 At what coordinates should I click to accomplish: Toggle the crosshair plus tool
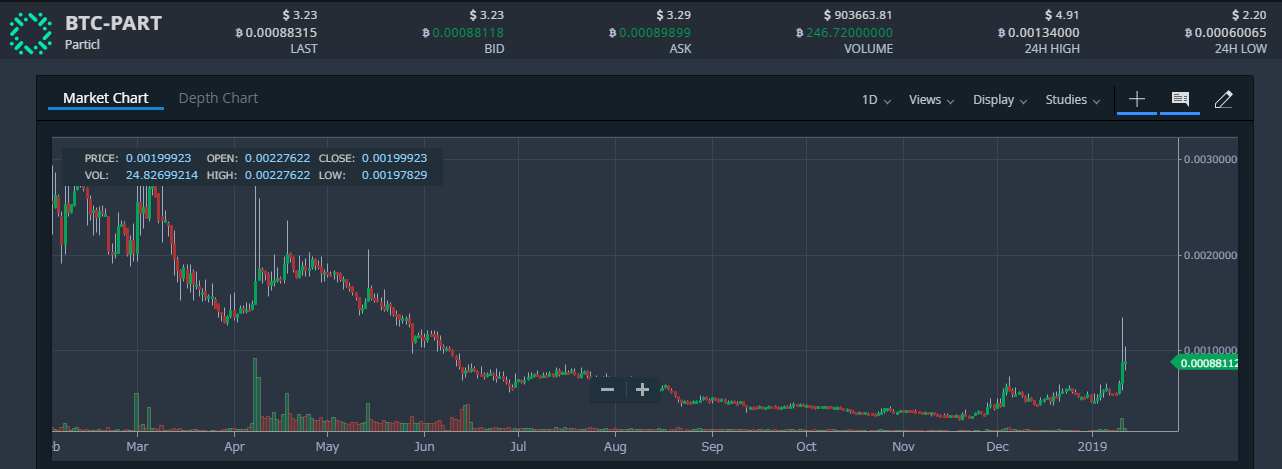[1136, 99]
